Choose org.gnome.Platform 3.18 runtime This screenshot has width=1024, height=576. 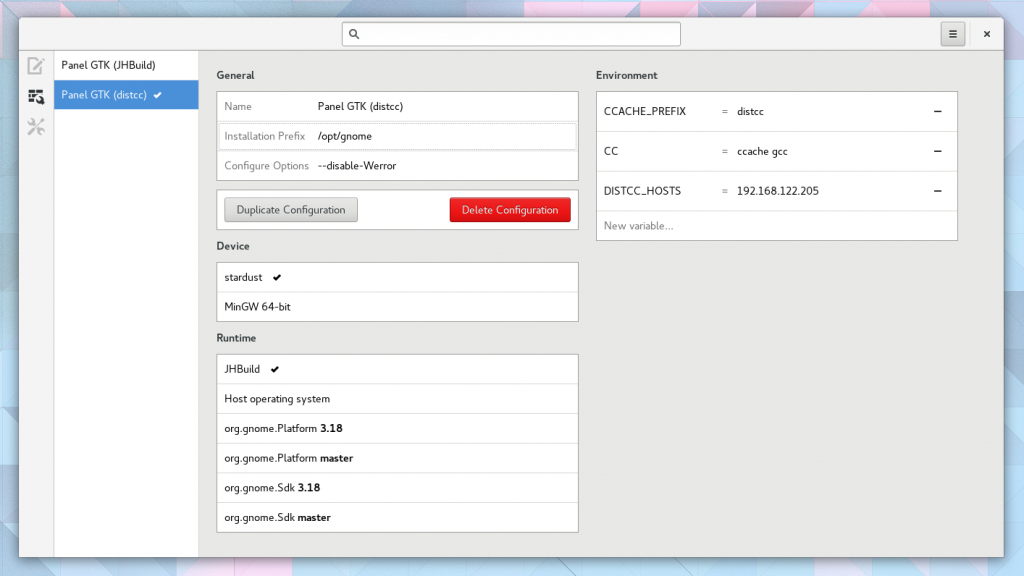click(397, 428)
